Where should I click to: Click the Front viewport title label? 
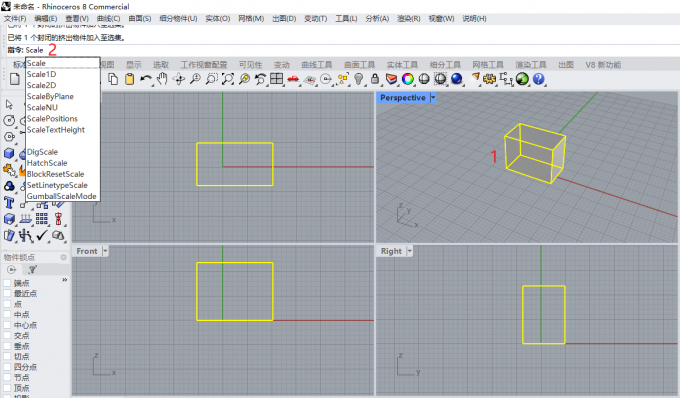[87, 251]
